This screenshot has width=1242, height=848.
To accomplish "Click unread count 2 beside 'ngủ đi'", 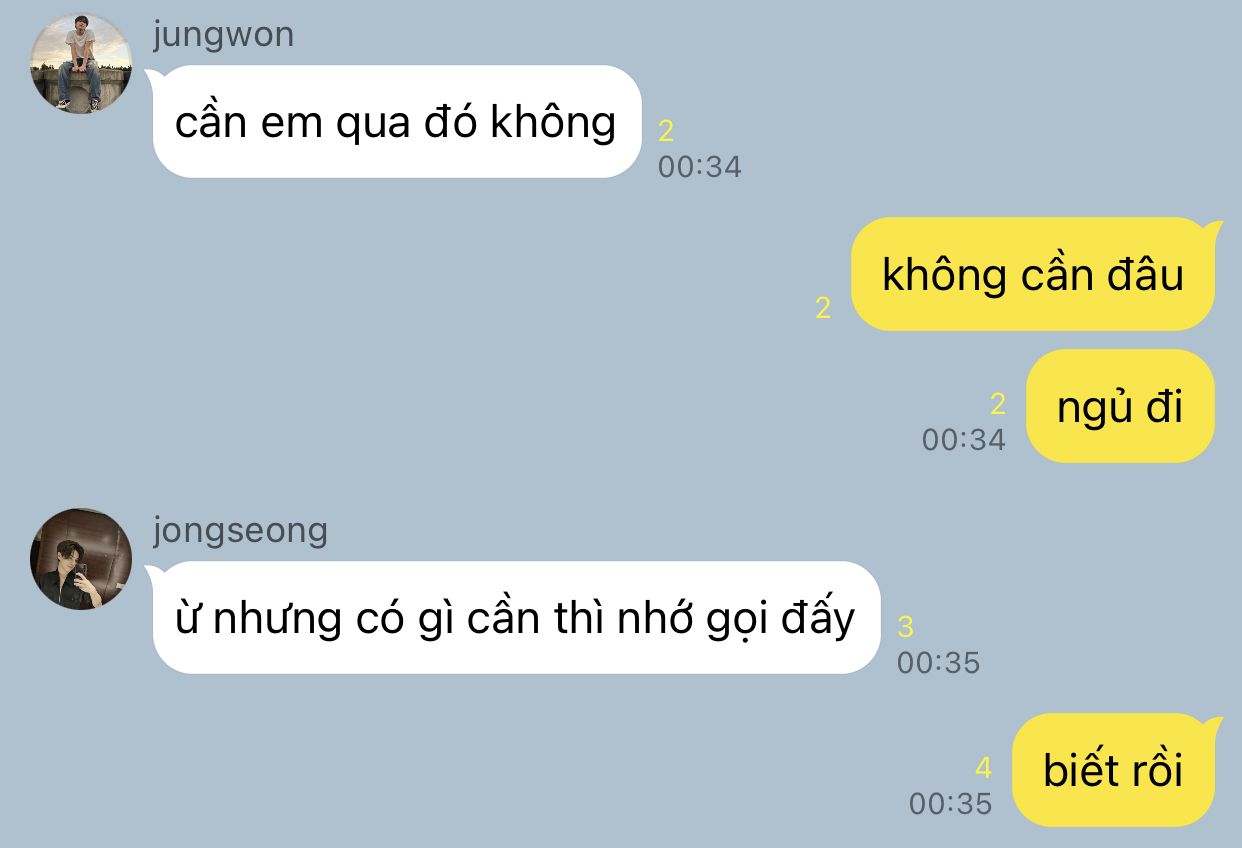I will [997, 404].
